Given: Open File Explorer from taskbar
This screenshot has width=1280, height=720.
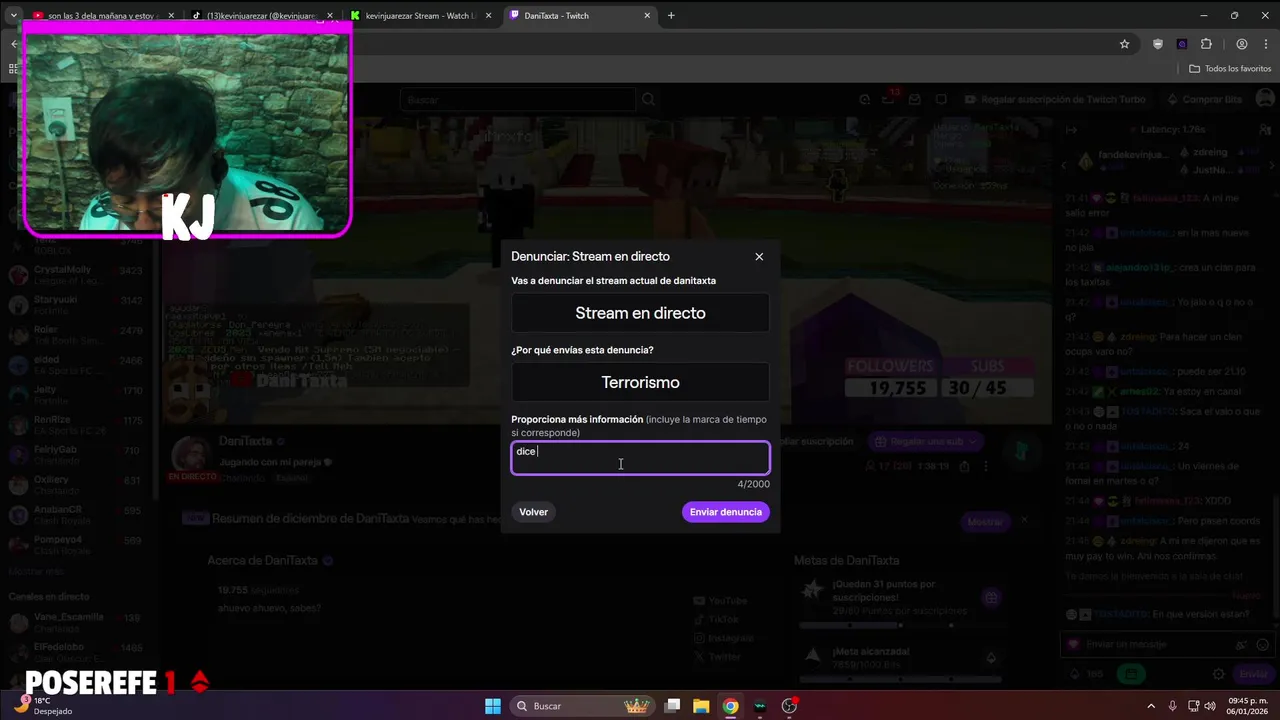Looking at the screenshot, I should (701, 706).
